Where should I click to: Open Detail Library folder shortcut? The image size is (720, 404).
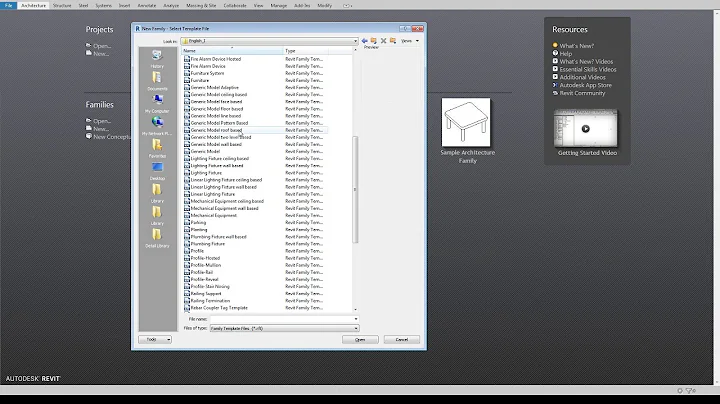pos(157,238)
